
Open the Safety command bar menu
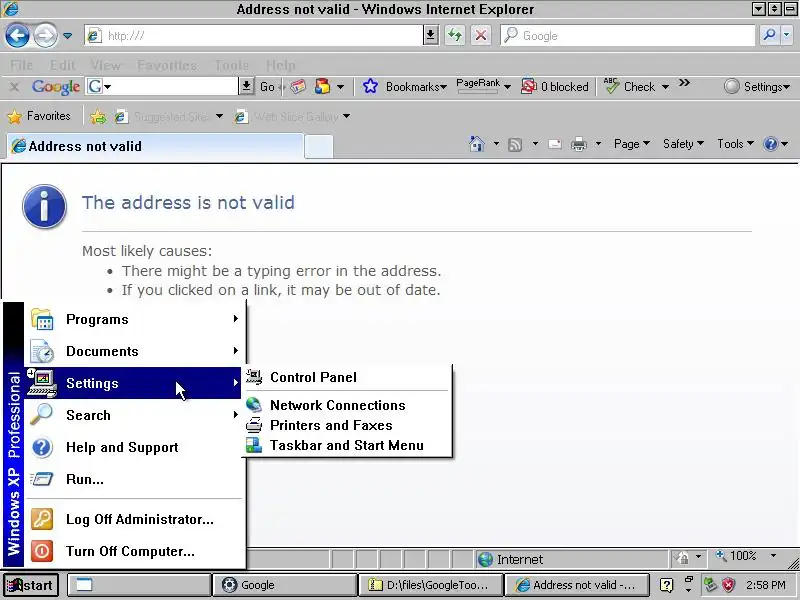683,144
